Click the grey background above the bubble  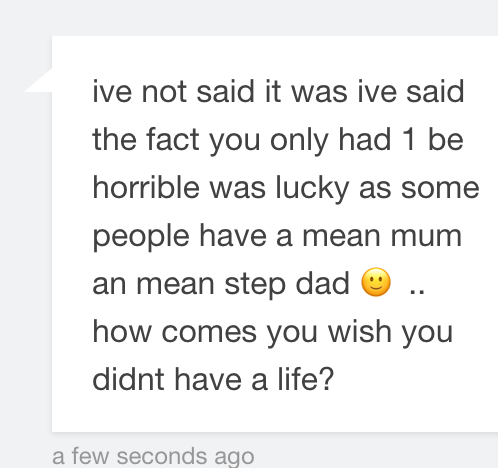coord(249,17)
